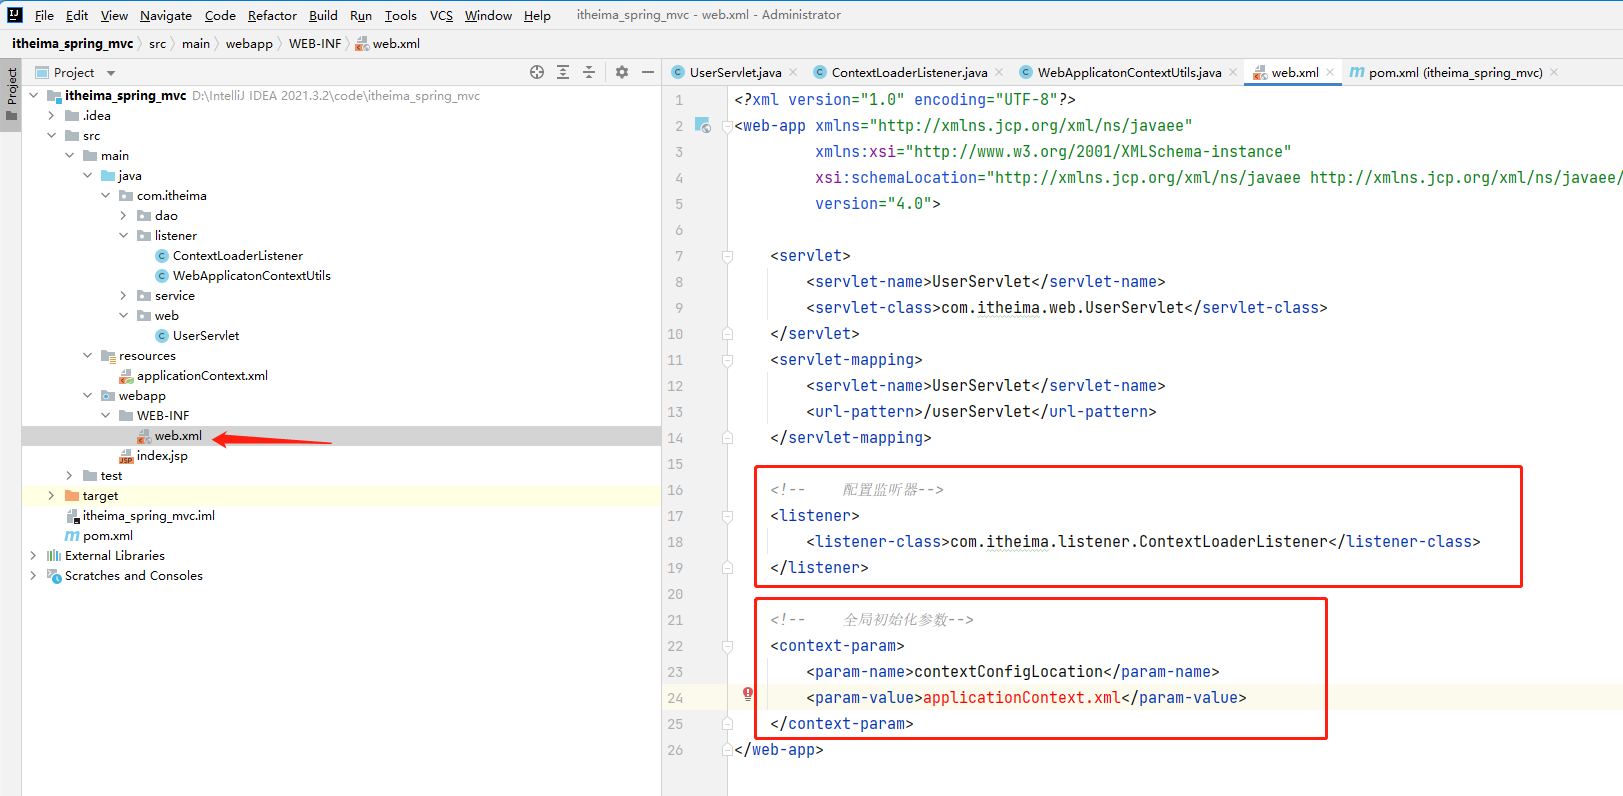Screen dimensions: 1623x796
Task: Fold the listener tag on line 17
Action: (x=728, y=516)
